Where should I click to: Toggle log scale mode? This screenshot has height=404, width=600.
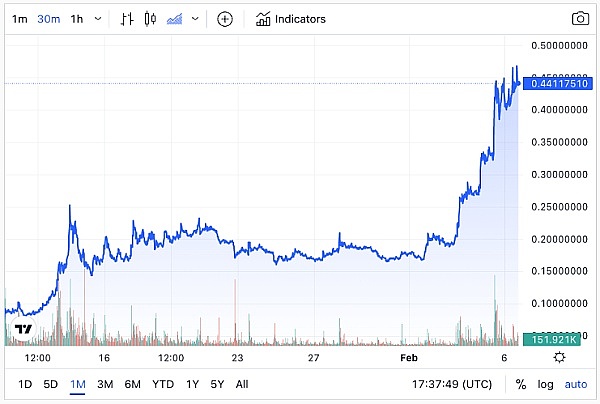coord(545,384)
